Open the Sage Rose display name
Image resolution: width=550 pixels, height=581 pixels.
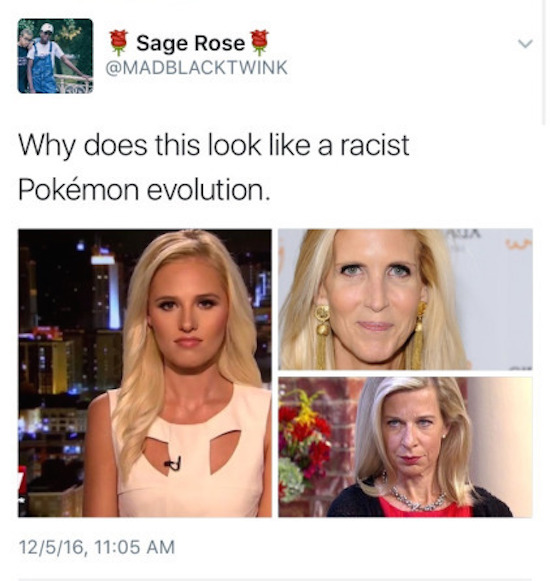coord(190,43)
